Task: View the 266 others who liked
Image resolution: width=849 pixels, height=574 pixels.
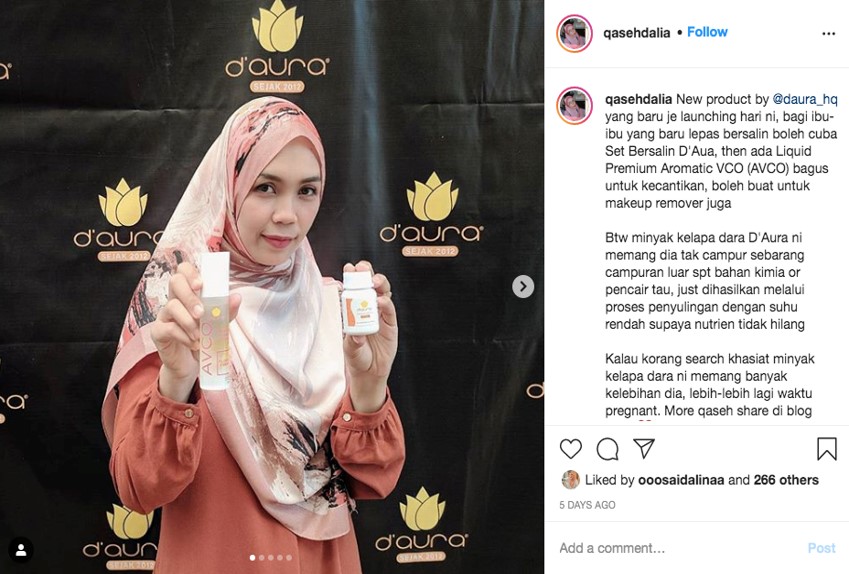Action: pos(786,480)
